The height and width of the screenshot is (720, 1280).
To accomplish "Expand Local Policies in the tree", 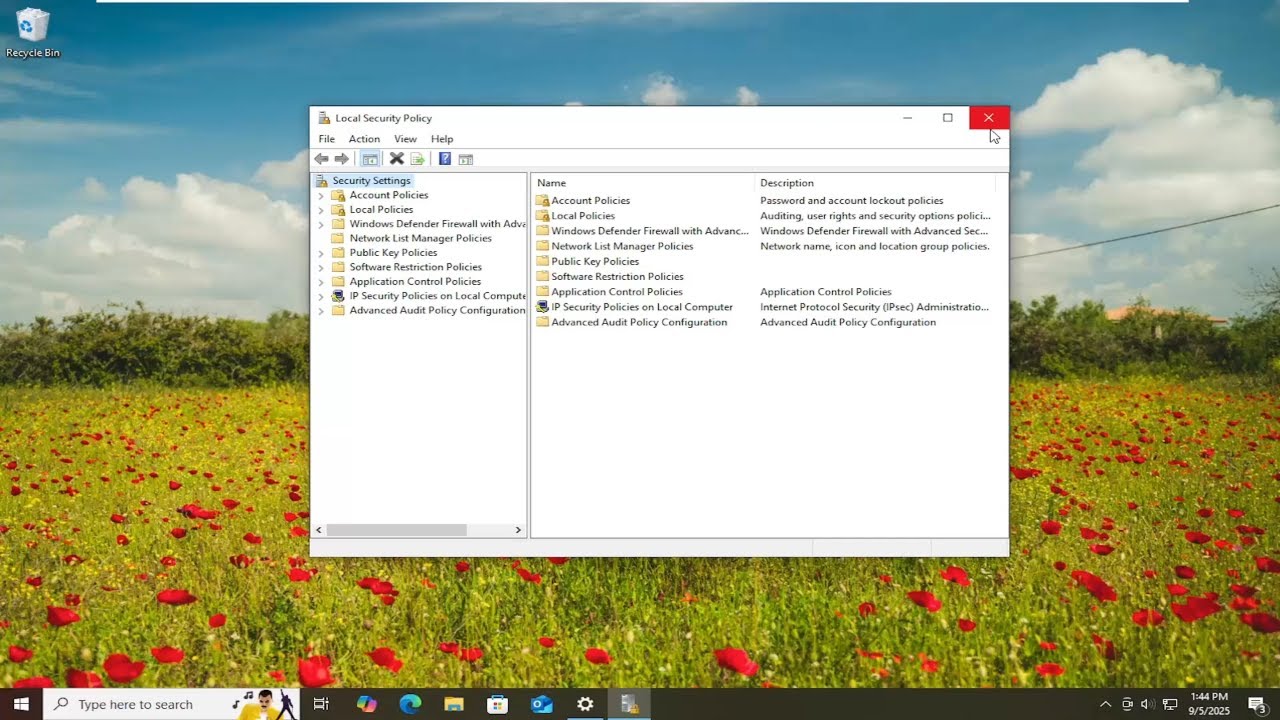I will (x=321, y=210).
